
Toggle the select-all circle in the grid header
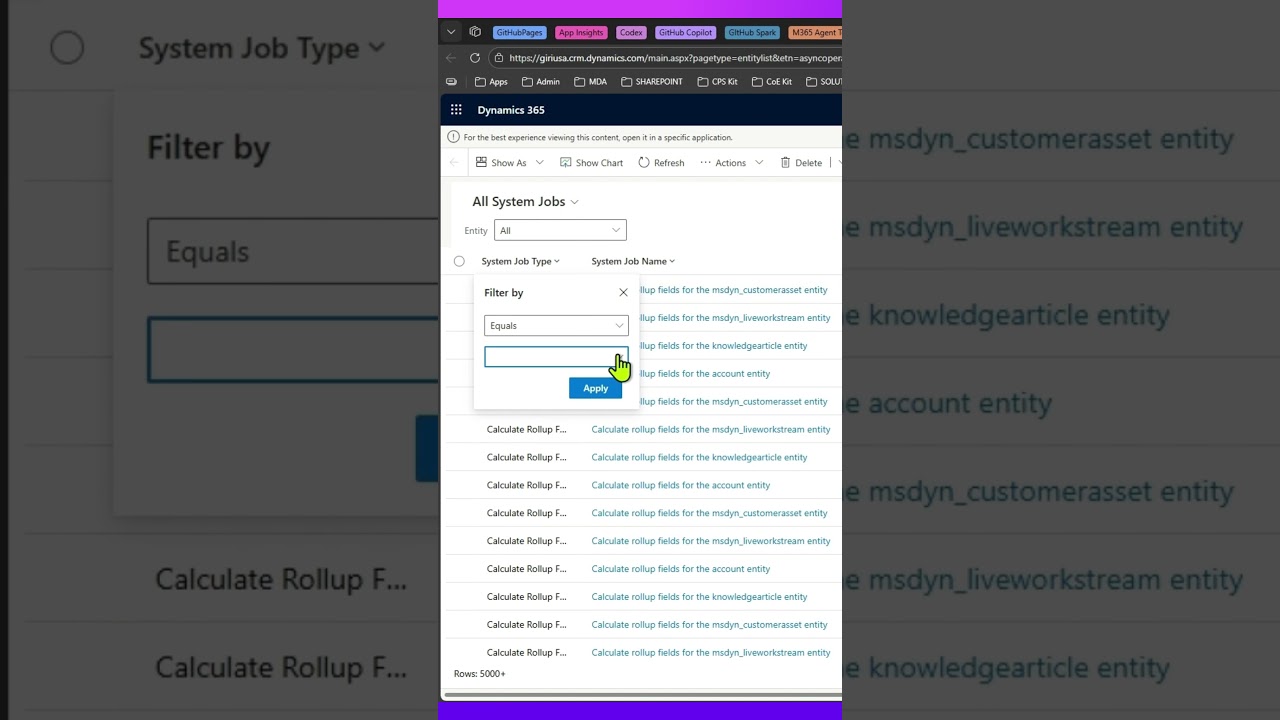(x=459, y=261)
